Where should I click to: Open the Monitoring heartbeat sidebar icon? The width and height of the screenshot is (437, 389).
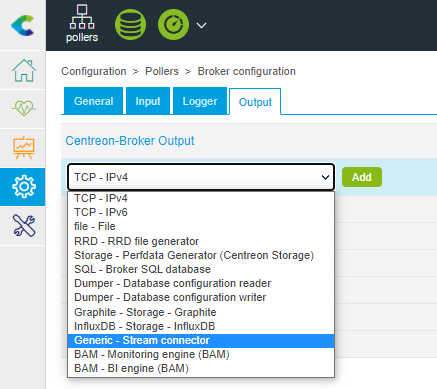tap(23, 109)
